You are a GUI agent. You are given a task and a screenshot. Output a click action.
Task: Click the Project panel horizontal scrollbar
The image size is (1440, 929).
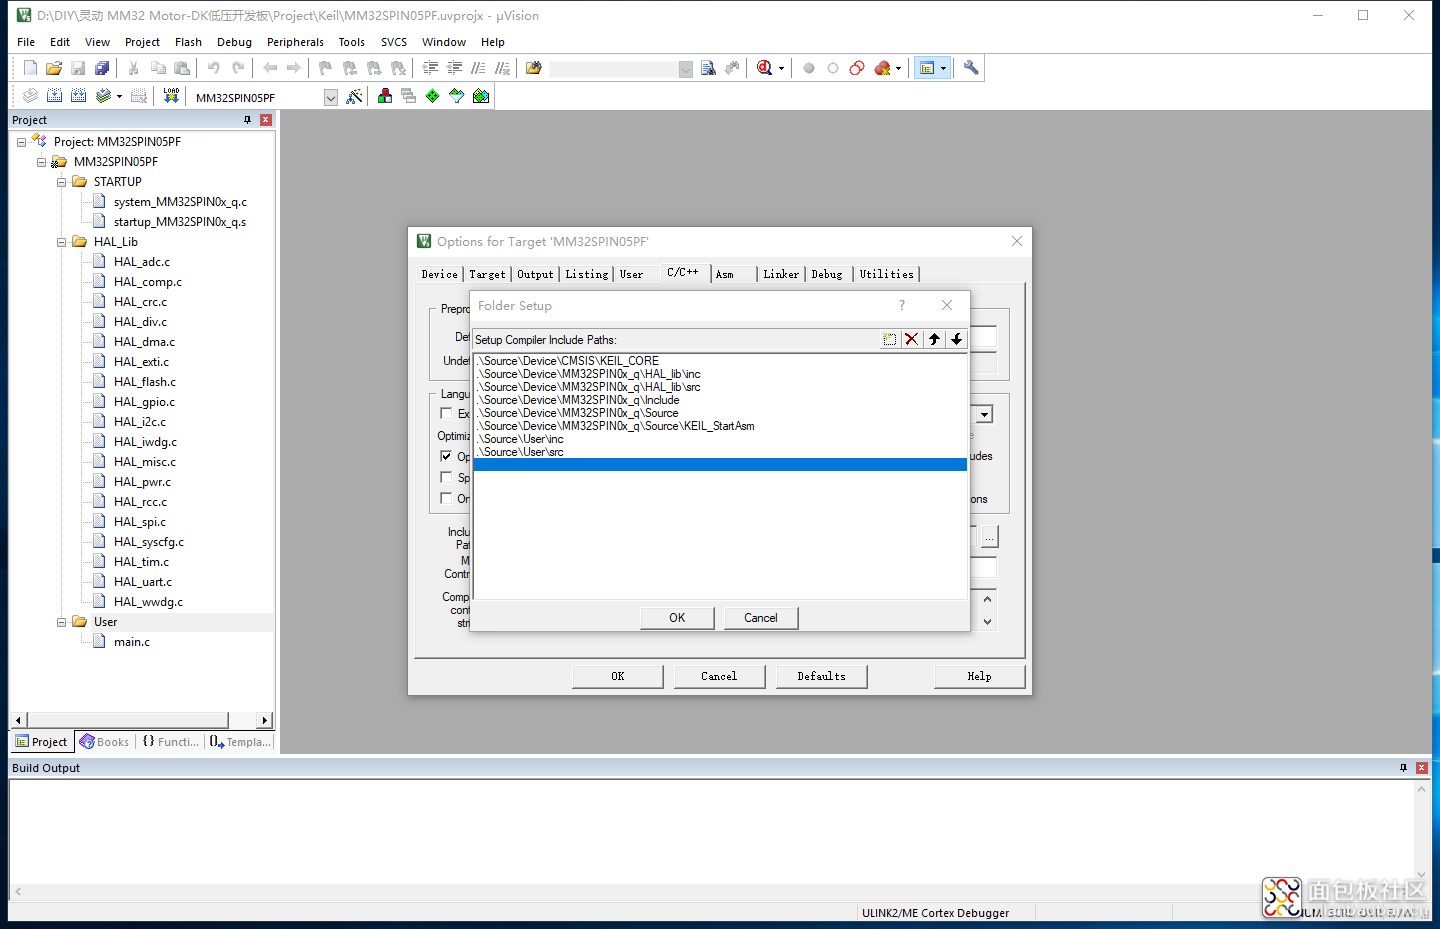pos(141,720)
